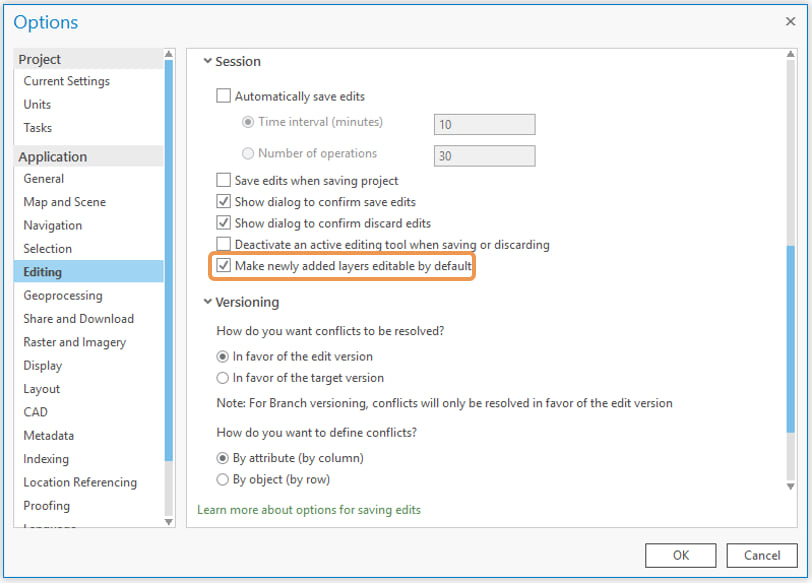Toggle Make newly added layers editable by default
The width and height of the screenshot is (812, 583).
point(226,265)
